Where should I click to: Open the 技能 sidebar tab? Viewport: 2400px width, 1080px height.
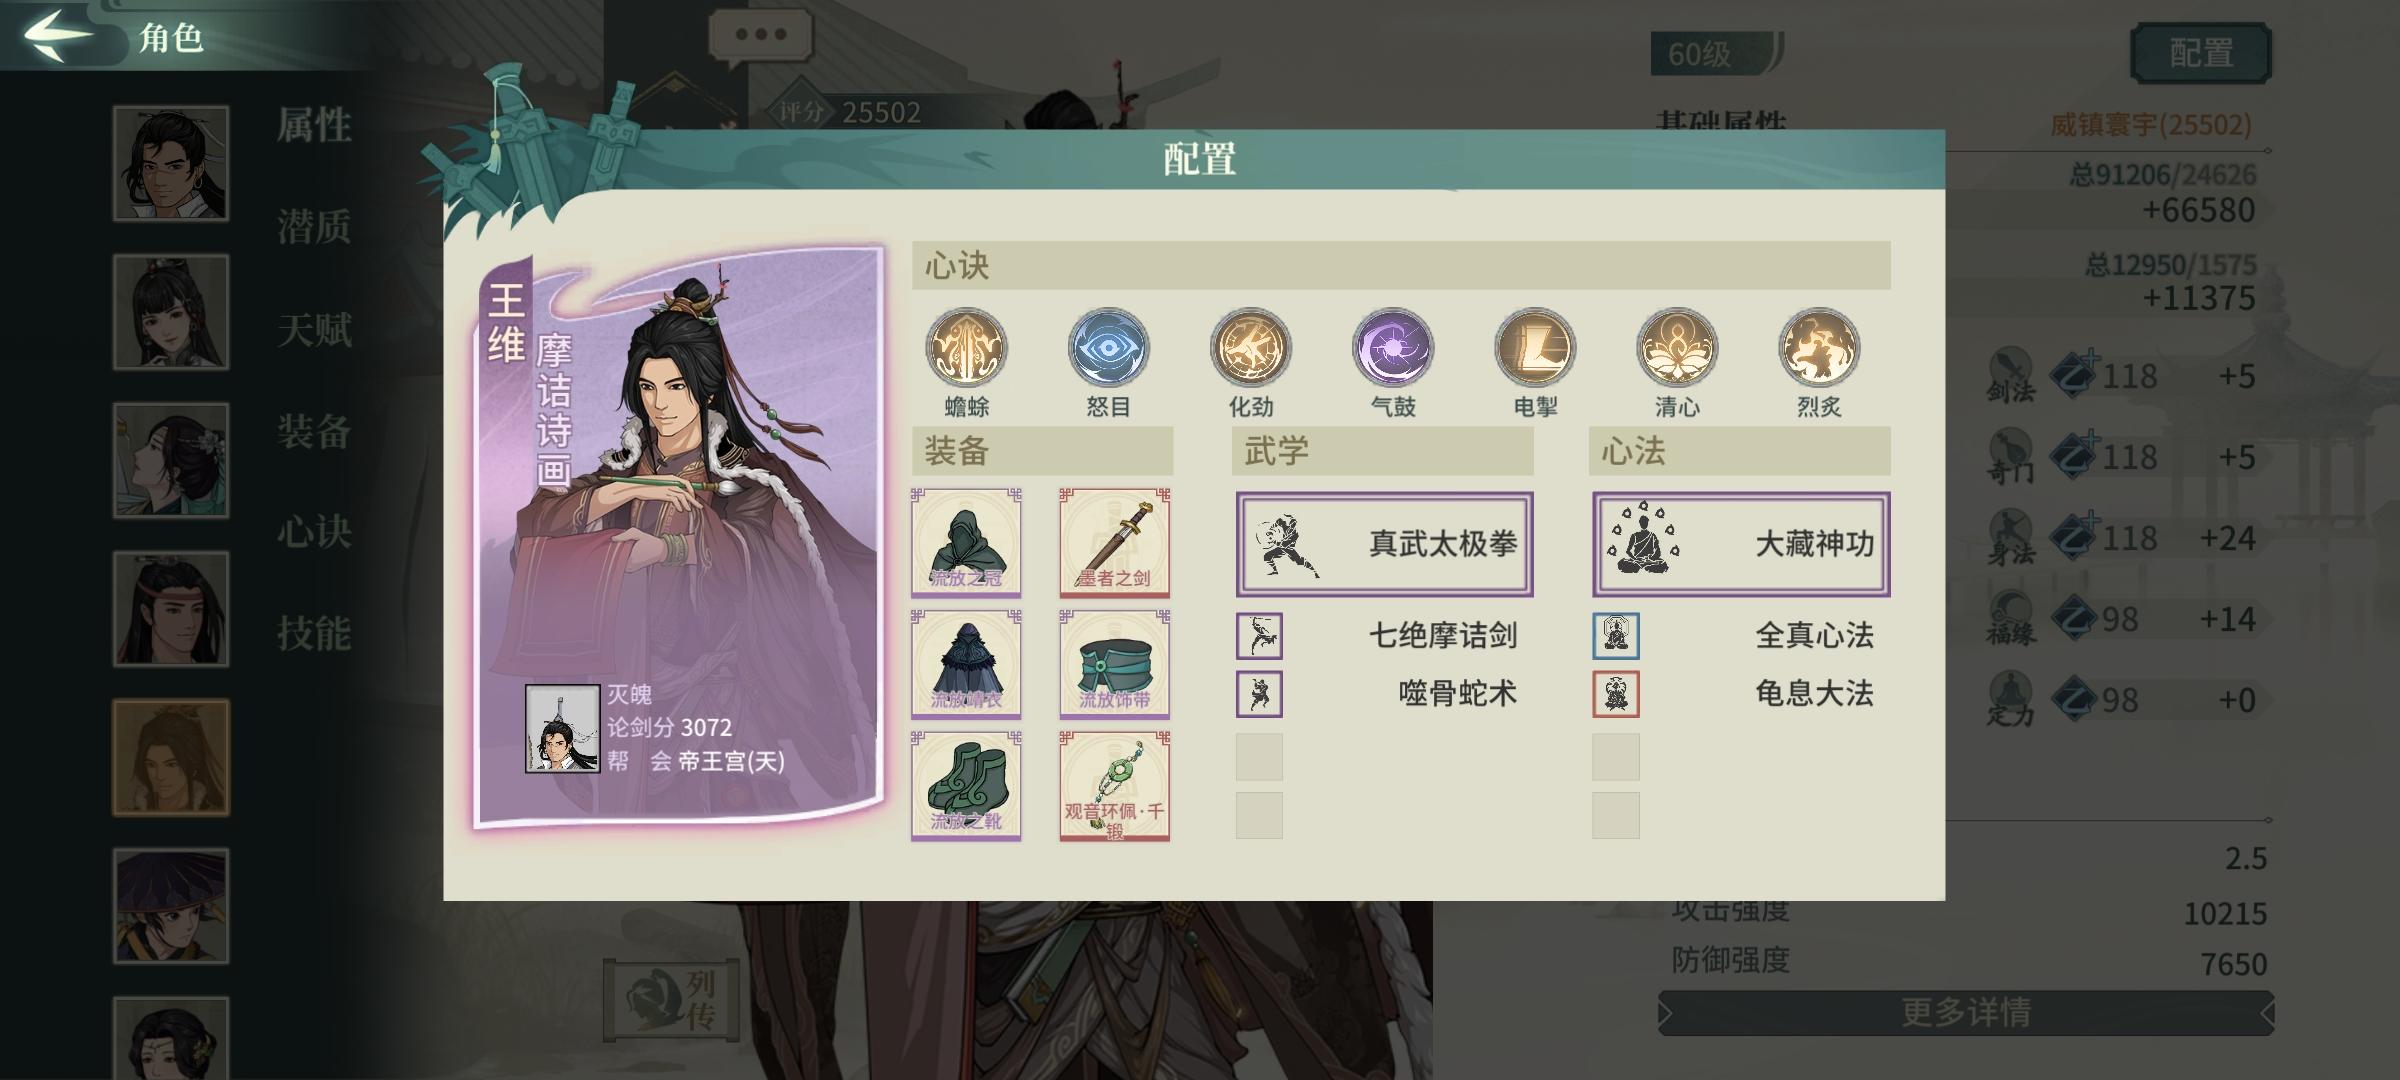(314, 633)
